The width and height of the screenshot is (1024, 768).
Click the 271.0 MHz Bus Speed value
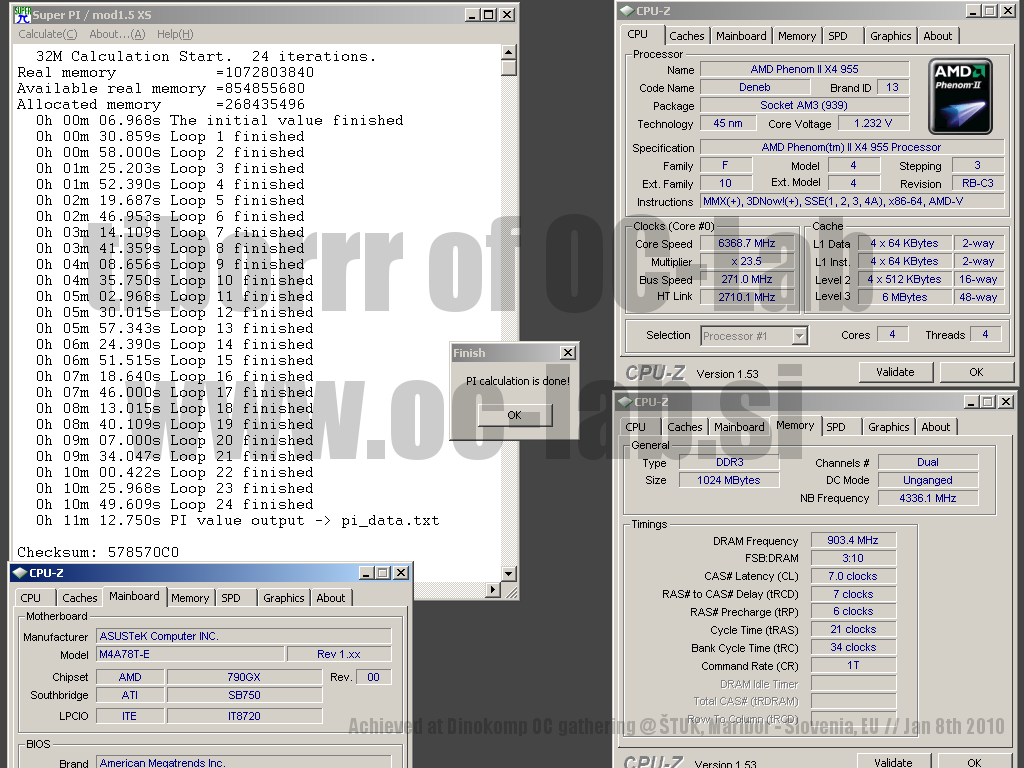pos(746,280)
